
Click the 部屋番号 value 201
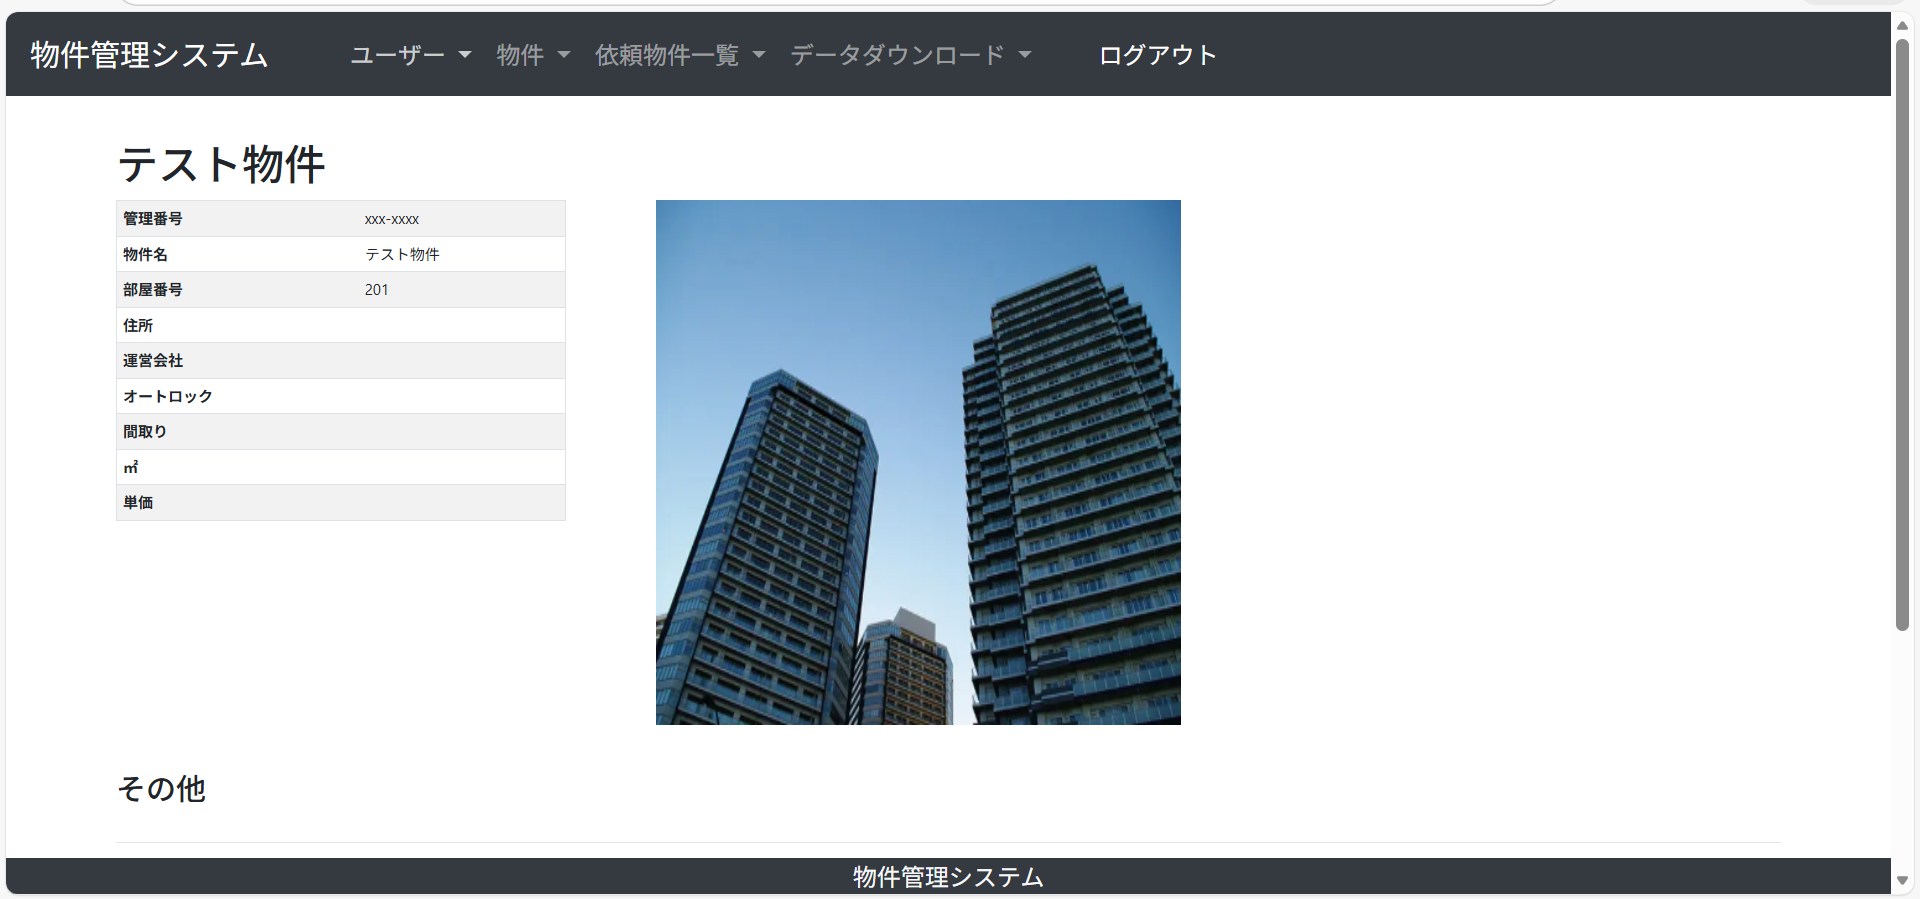pyautogui.click(x=376, y=290)
